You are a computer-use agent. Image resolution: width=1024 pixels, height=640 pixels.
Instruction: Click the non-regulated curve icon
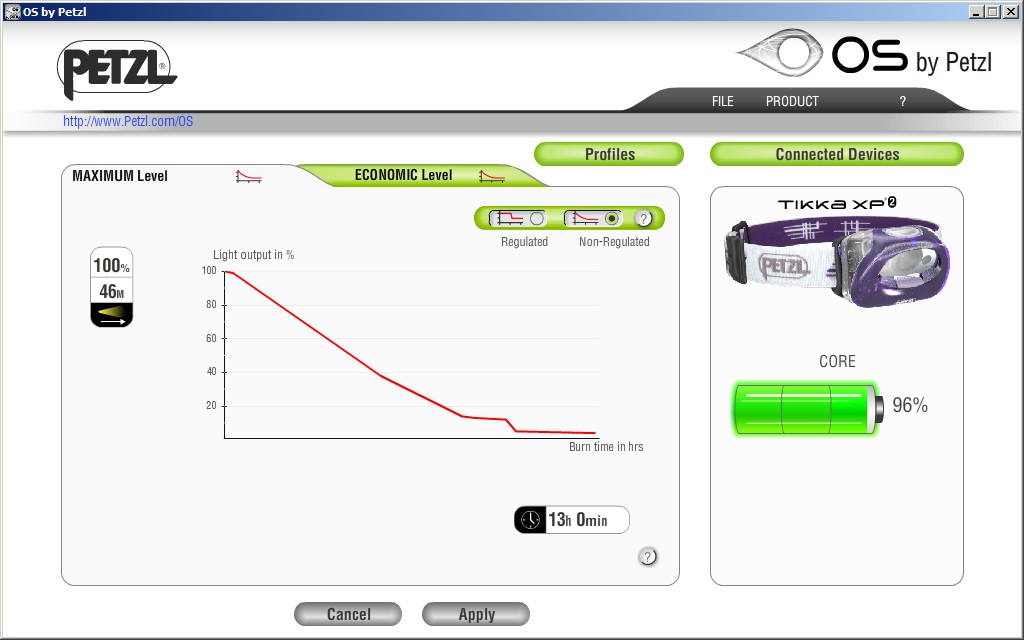584,218
